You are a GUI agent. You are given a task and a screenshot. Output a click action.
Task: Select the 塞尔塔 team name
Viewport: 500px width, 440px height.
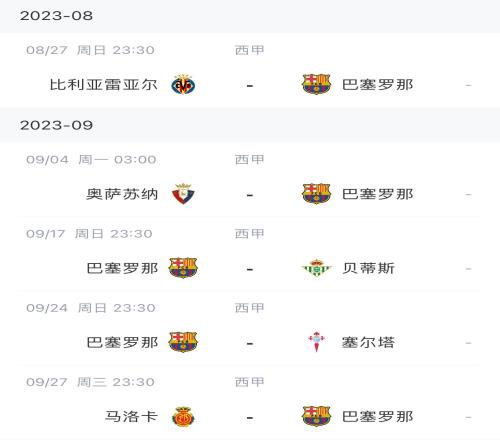[368, 343]
